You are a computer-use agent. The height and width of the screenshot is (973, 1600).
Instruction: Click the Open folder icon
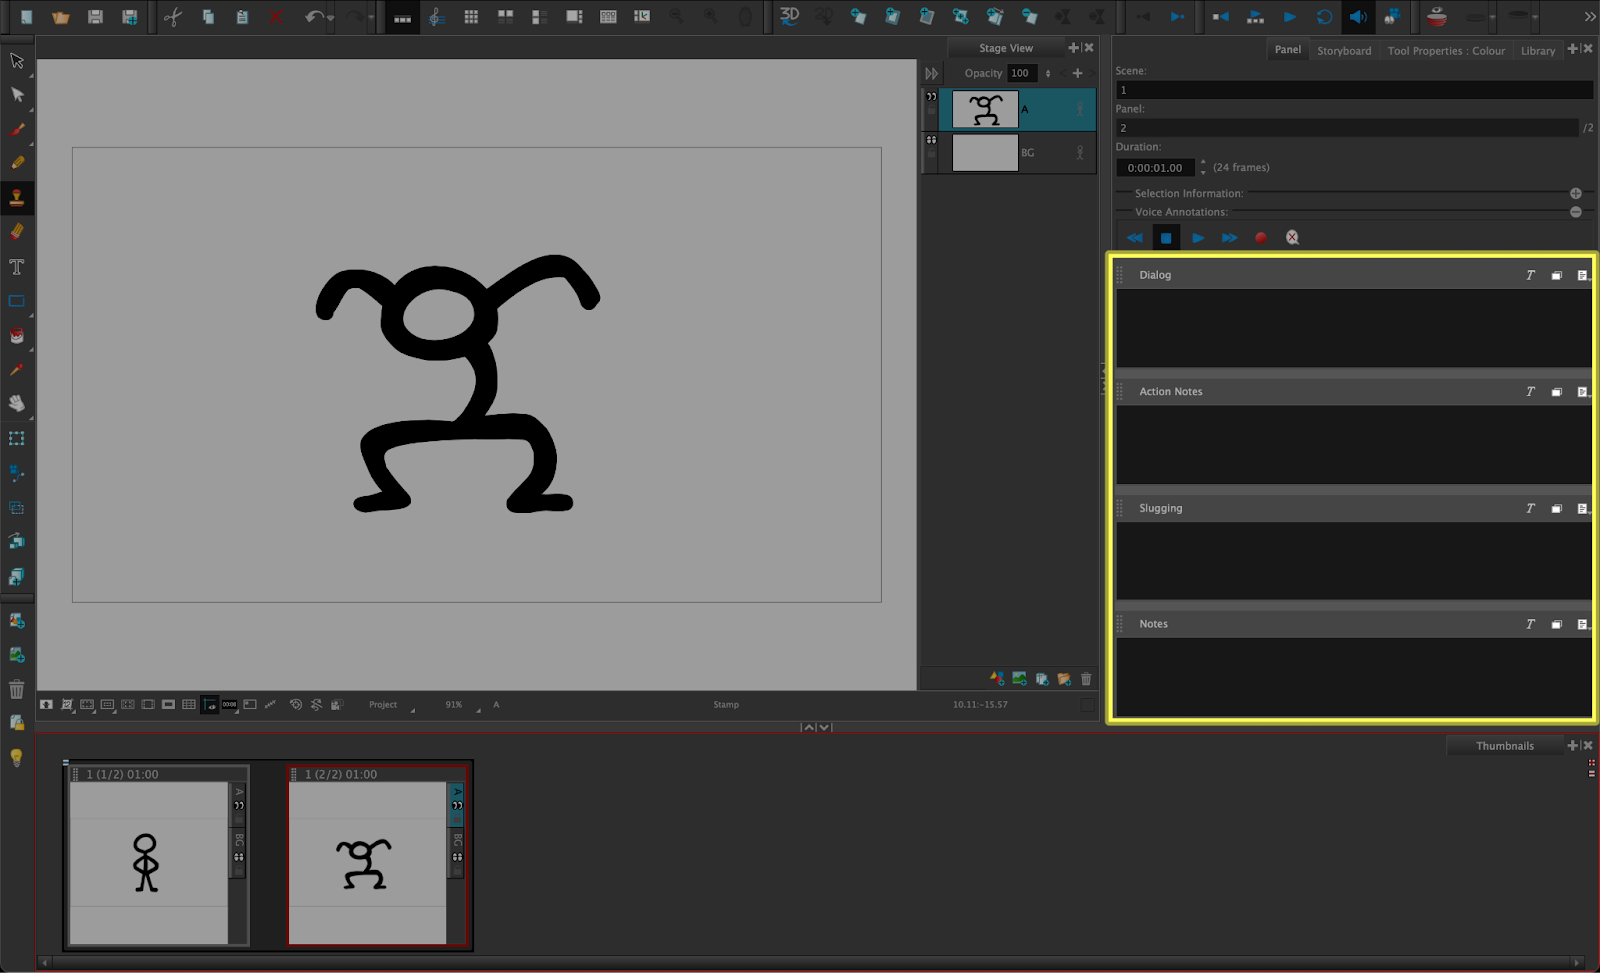pos(61,17)
